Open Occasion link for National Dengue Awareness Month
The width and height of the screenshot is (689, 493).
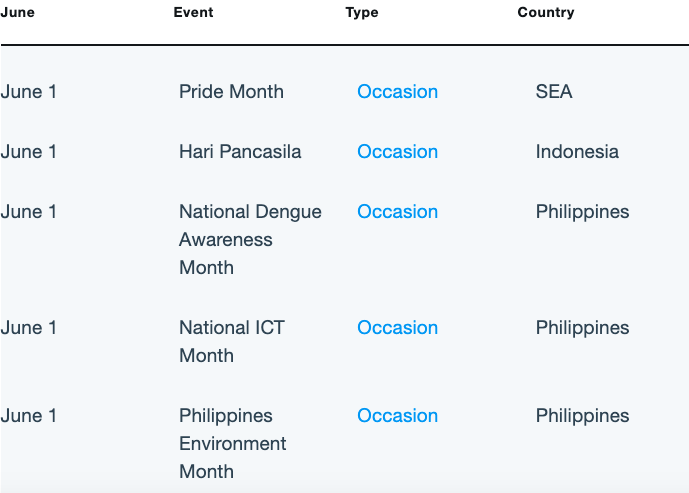click(397, 212)
